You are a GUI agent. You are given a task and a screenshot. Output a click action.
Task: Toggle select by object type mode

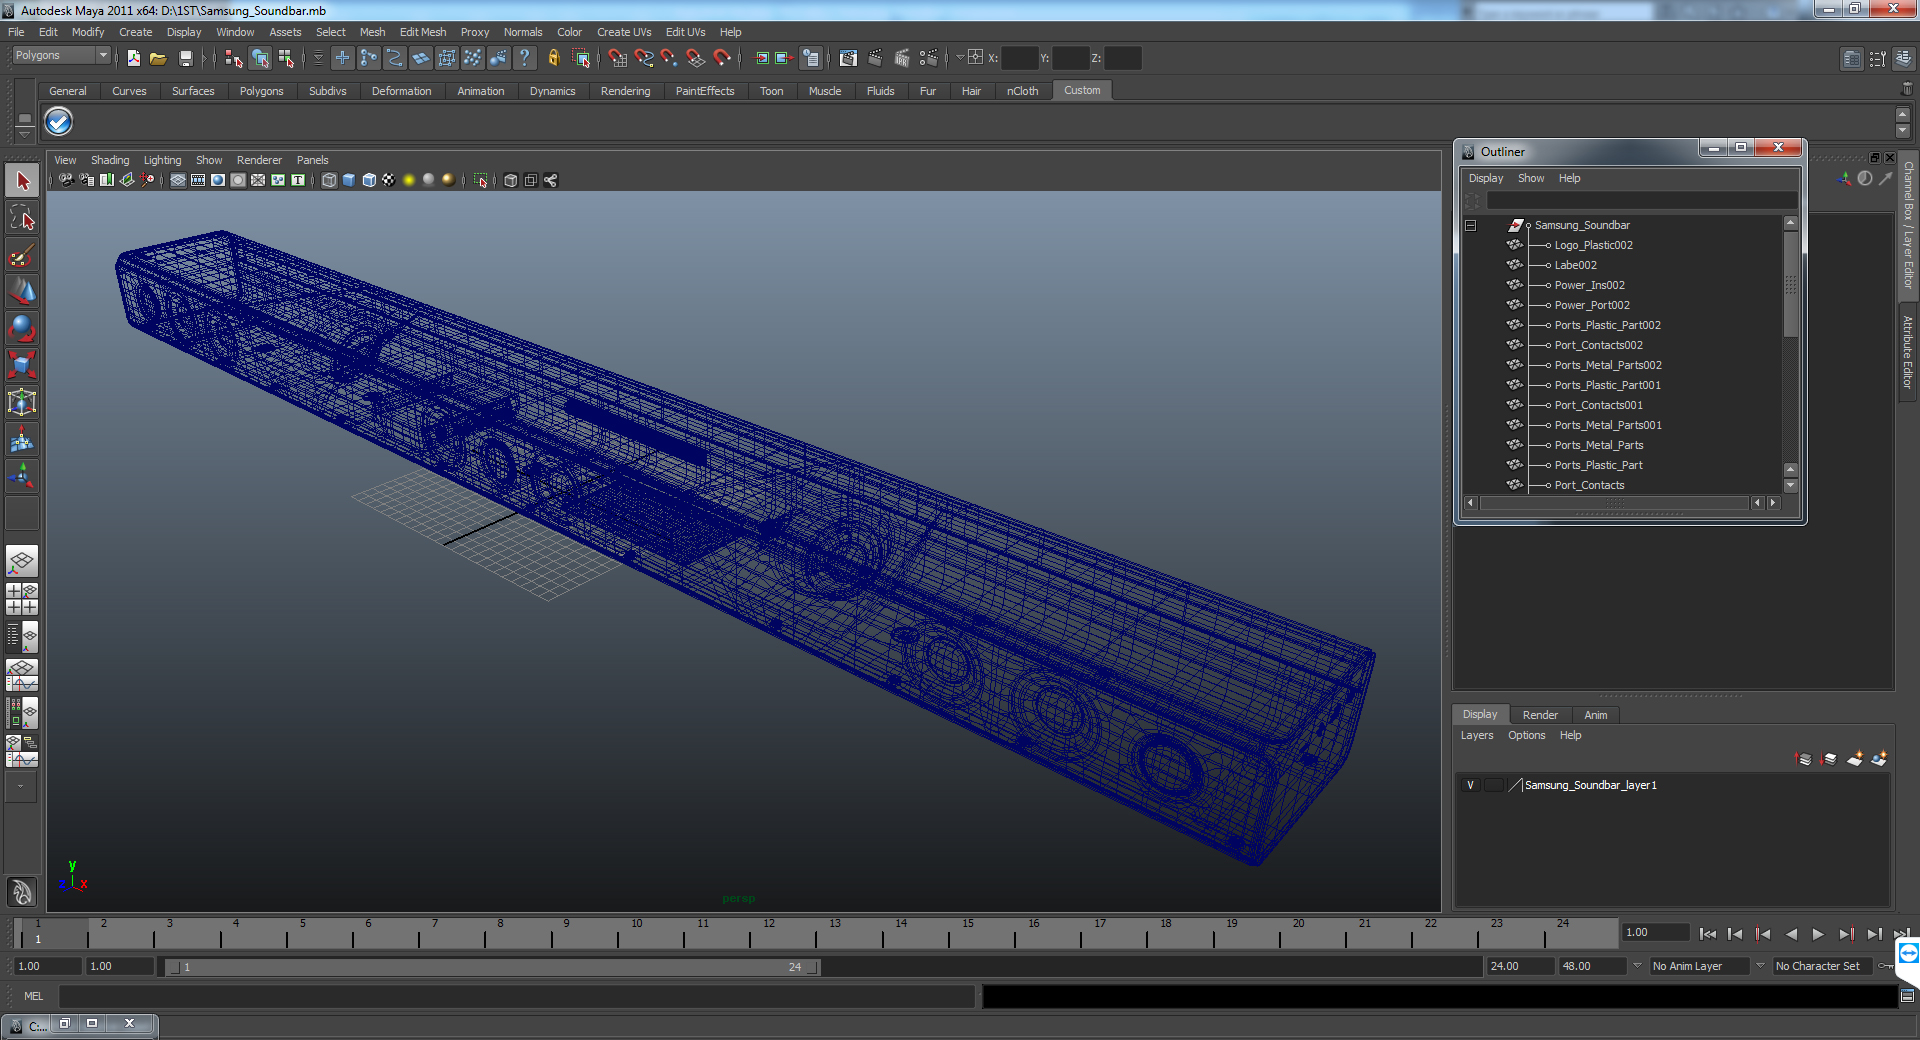pos(260,58)
